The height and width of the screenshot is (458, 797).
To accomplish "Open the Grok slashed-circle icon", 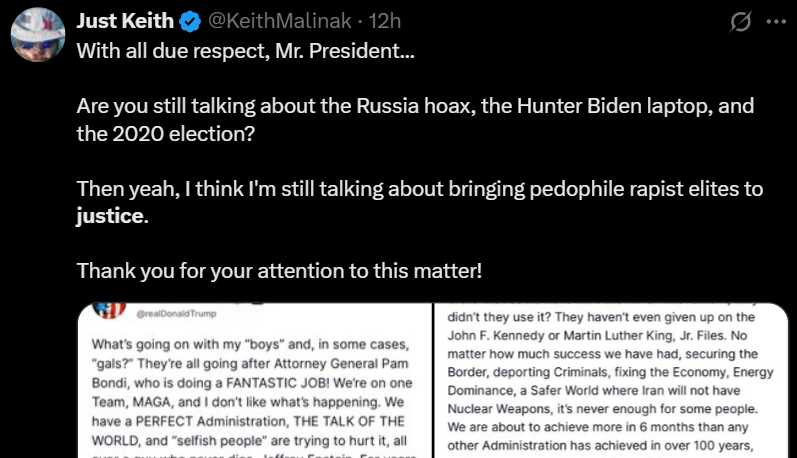I will tap(741, 22).
